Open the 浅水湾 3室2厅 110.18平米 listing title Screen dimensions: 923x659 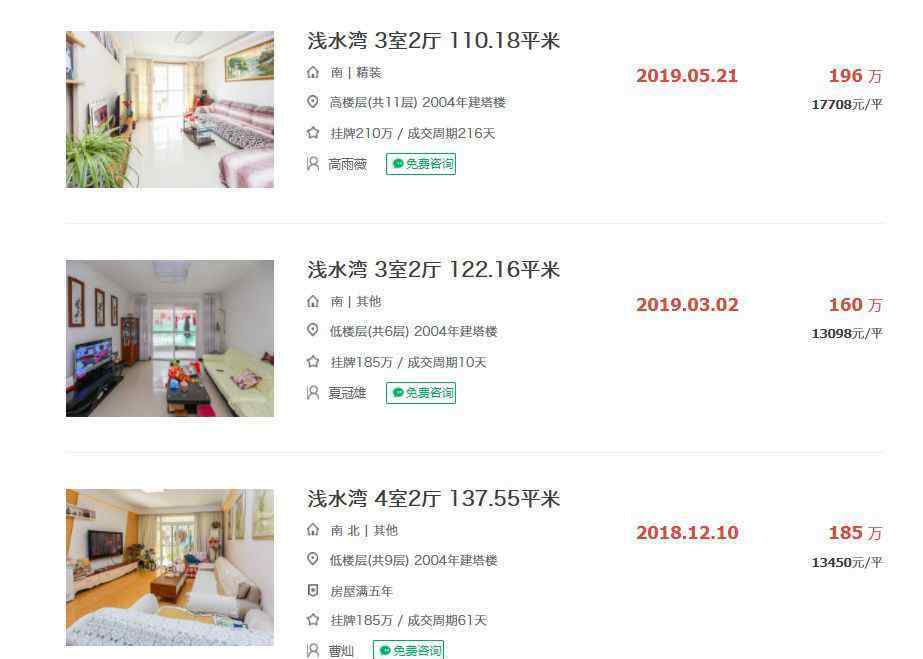coord(433,41)
